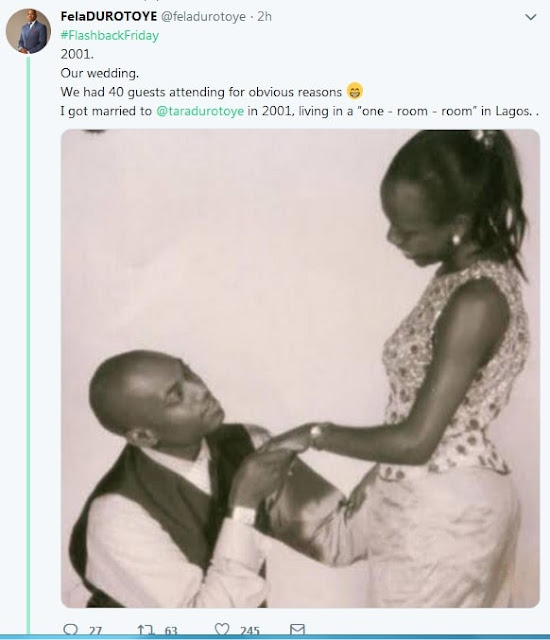Click the 245 likes count

point(250,631)
